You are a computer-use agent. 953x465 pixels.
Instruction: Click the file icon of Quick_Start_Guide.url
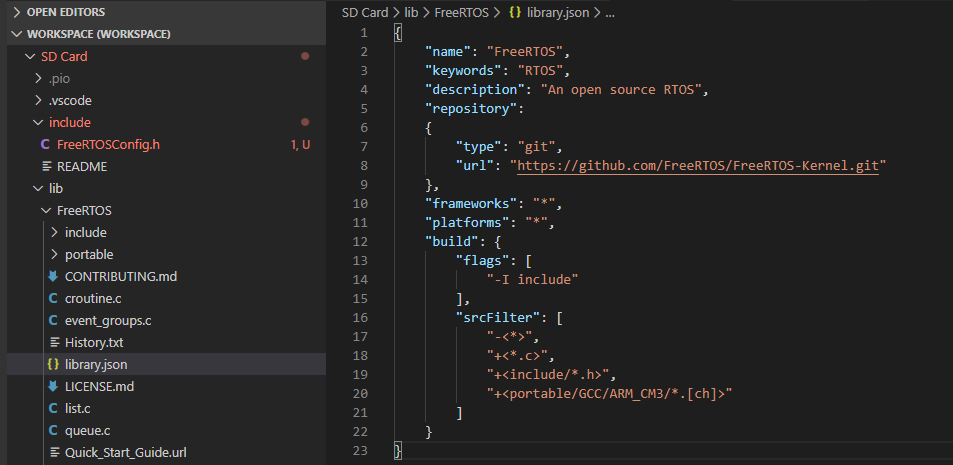click(55, 452)
